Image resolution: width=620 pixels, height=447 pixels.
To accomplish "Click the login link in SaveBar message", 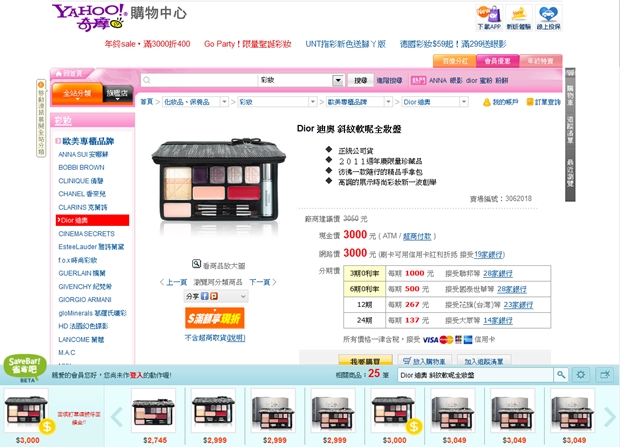I will (136, 375).
